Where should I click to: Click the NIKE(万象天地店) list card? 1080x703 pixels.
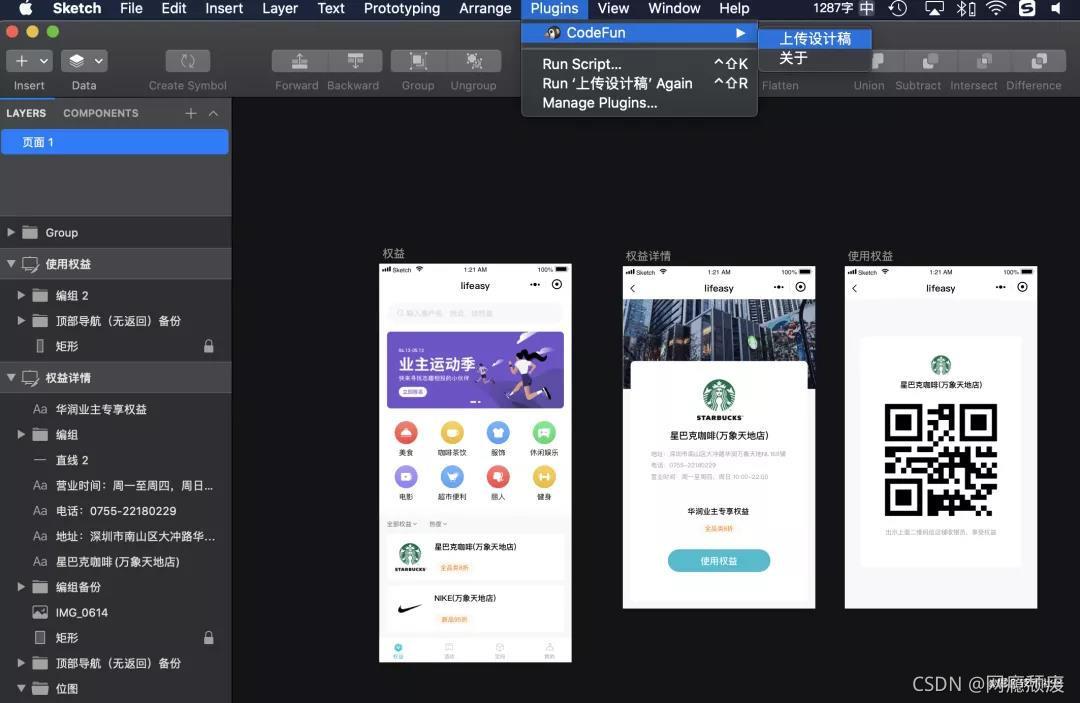coord(475,609)
